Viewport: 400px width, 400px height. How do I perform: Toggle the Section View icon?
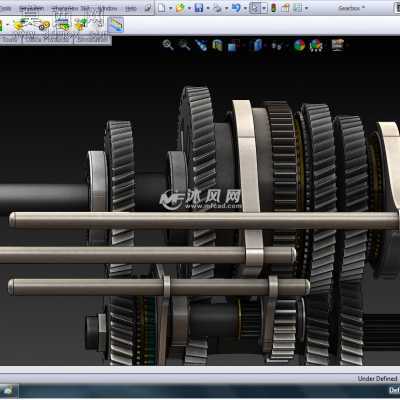click(217, 45)
